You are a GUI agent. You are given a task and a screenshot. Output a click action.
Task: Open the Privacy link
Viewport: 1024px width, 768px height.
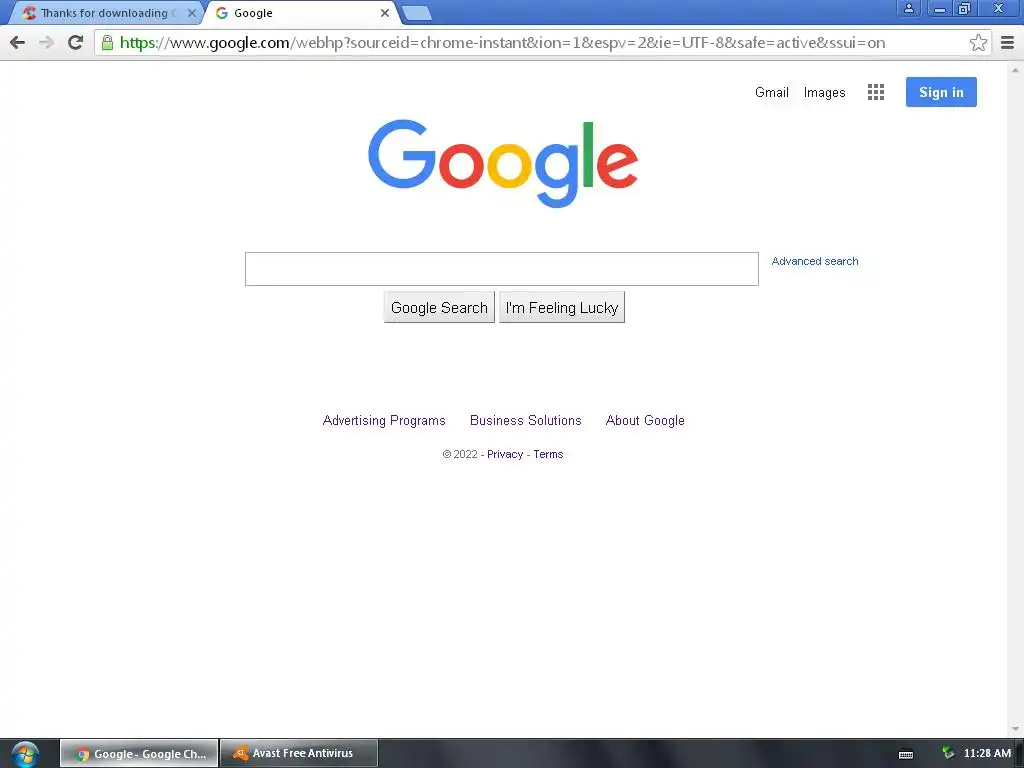[505, 455]
